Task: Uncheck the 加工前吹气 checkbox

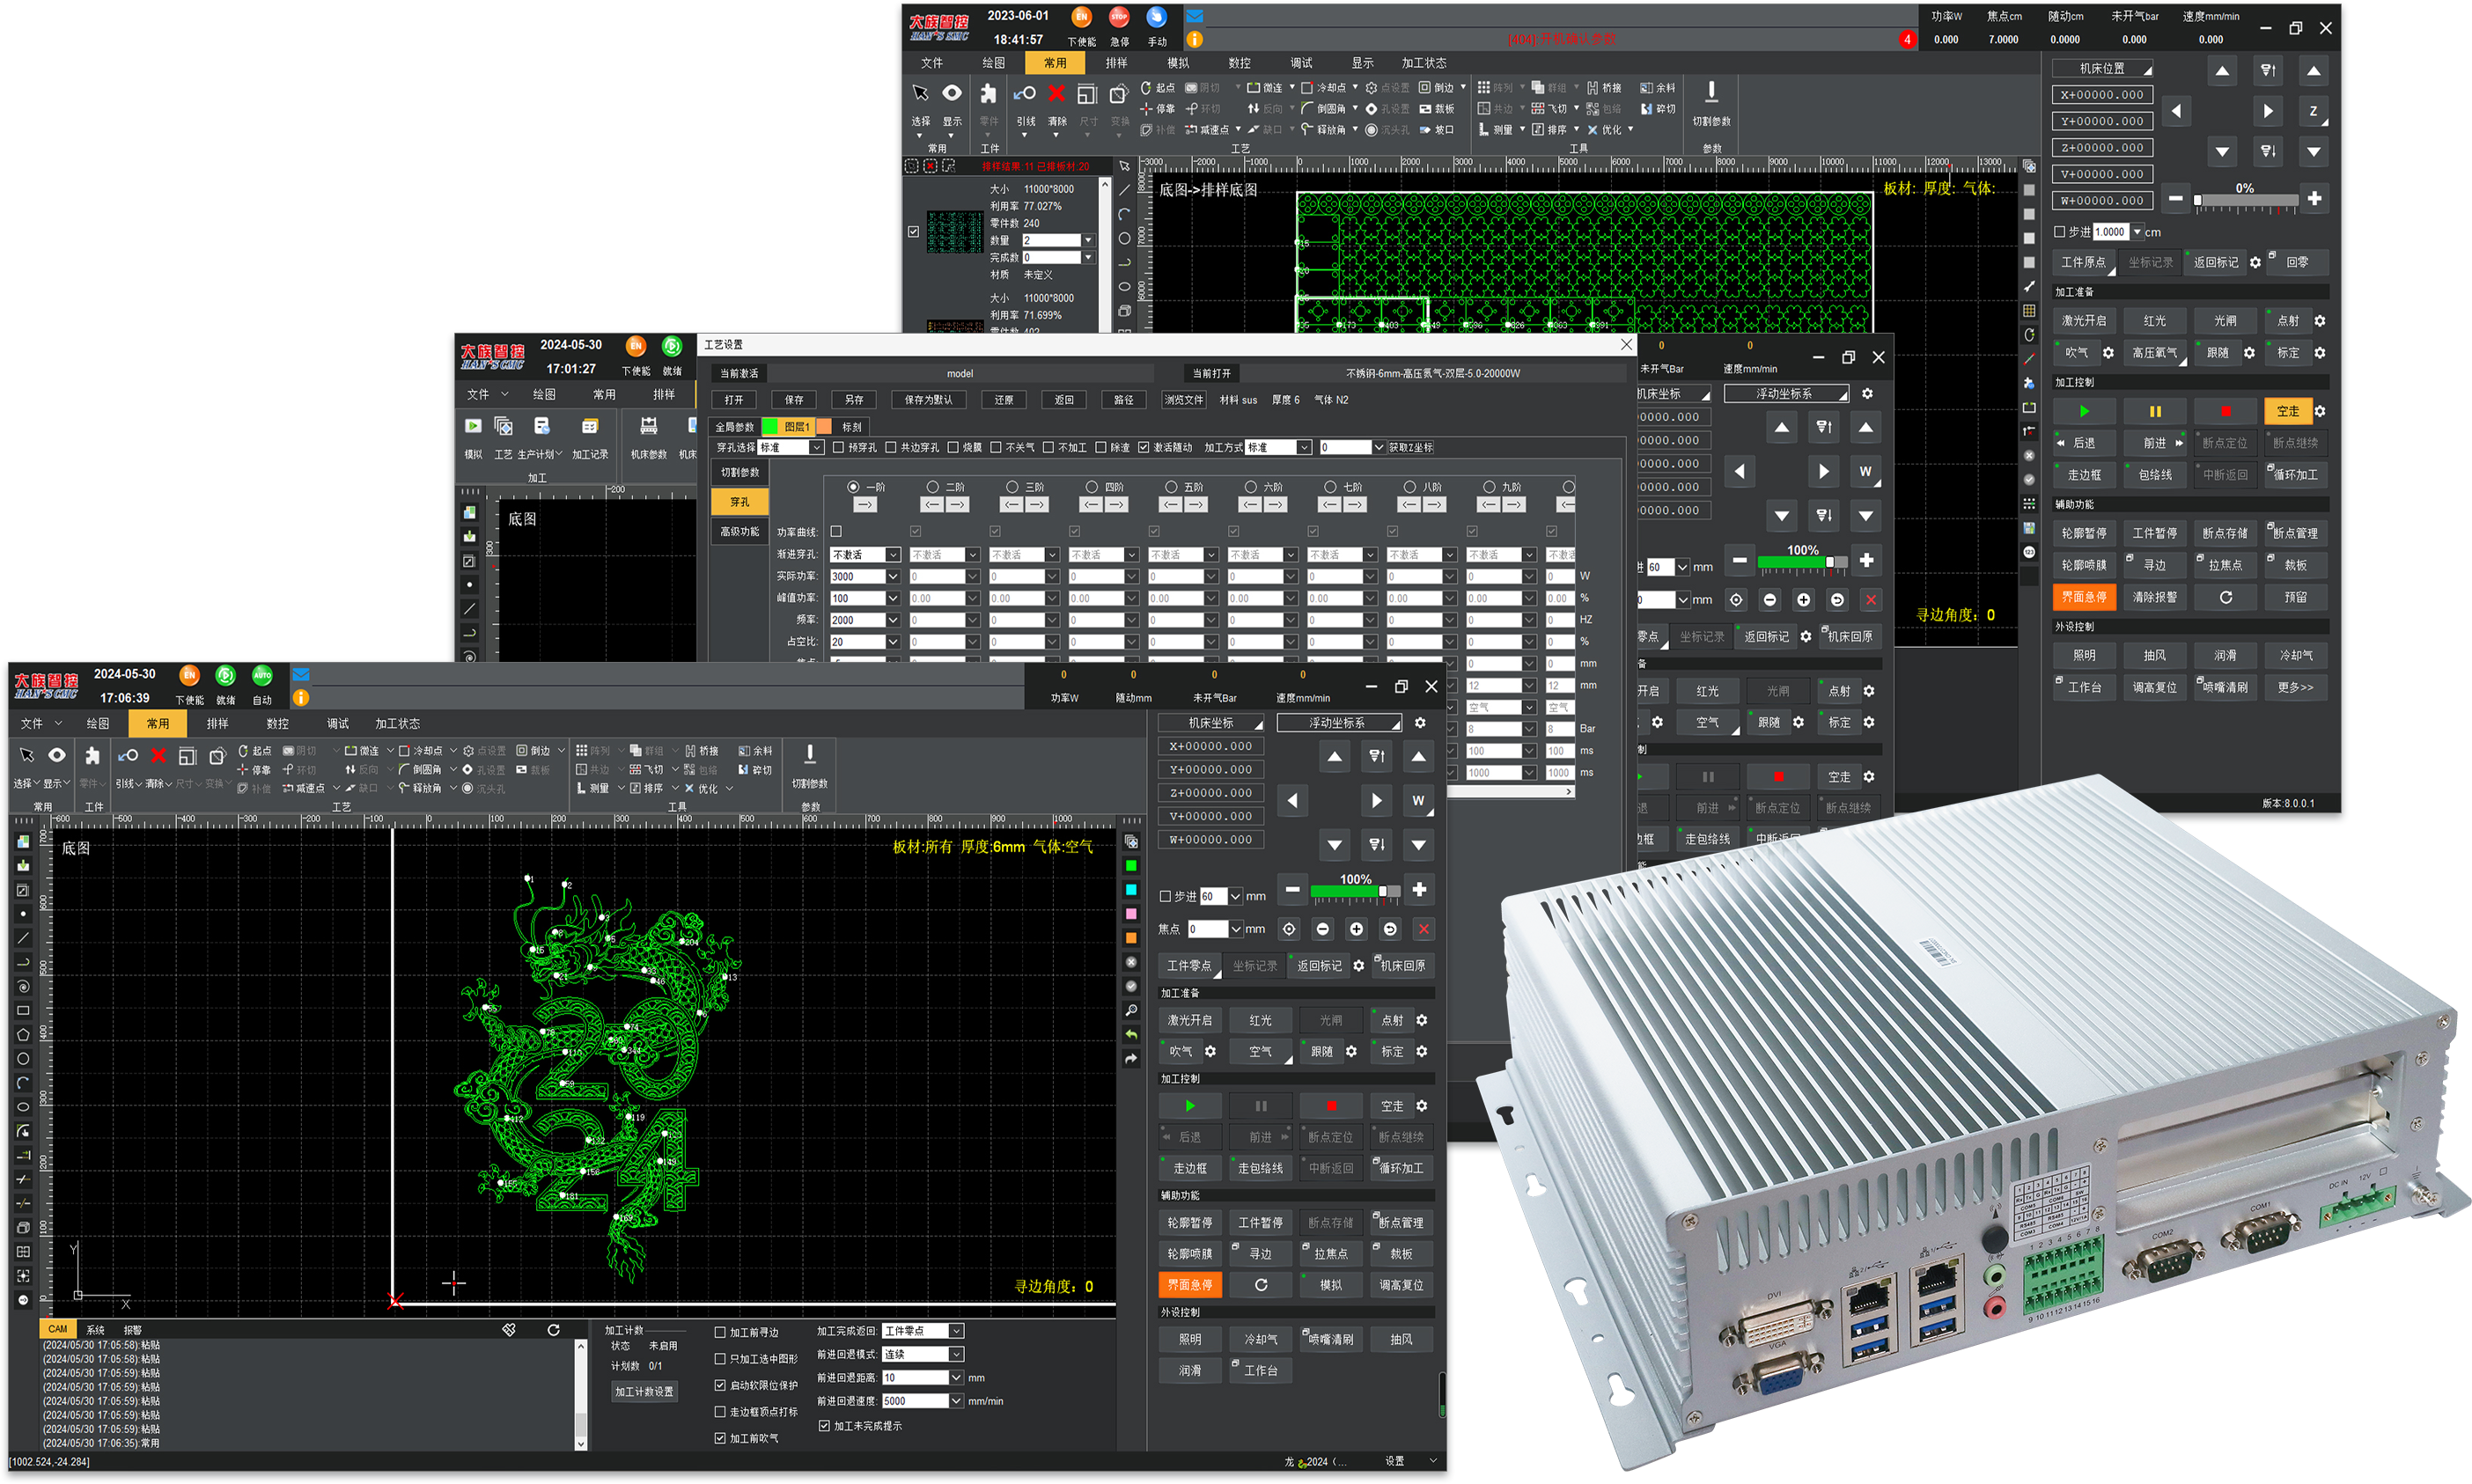Action: click(720, 1438)
